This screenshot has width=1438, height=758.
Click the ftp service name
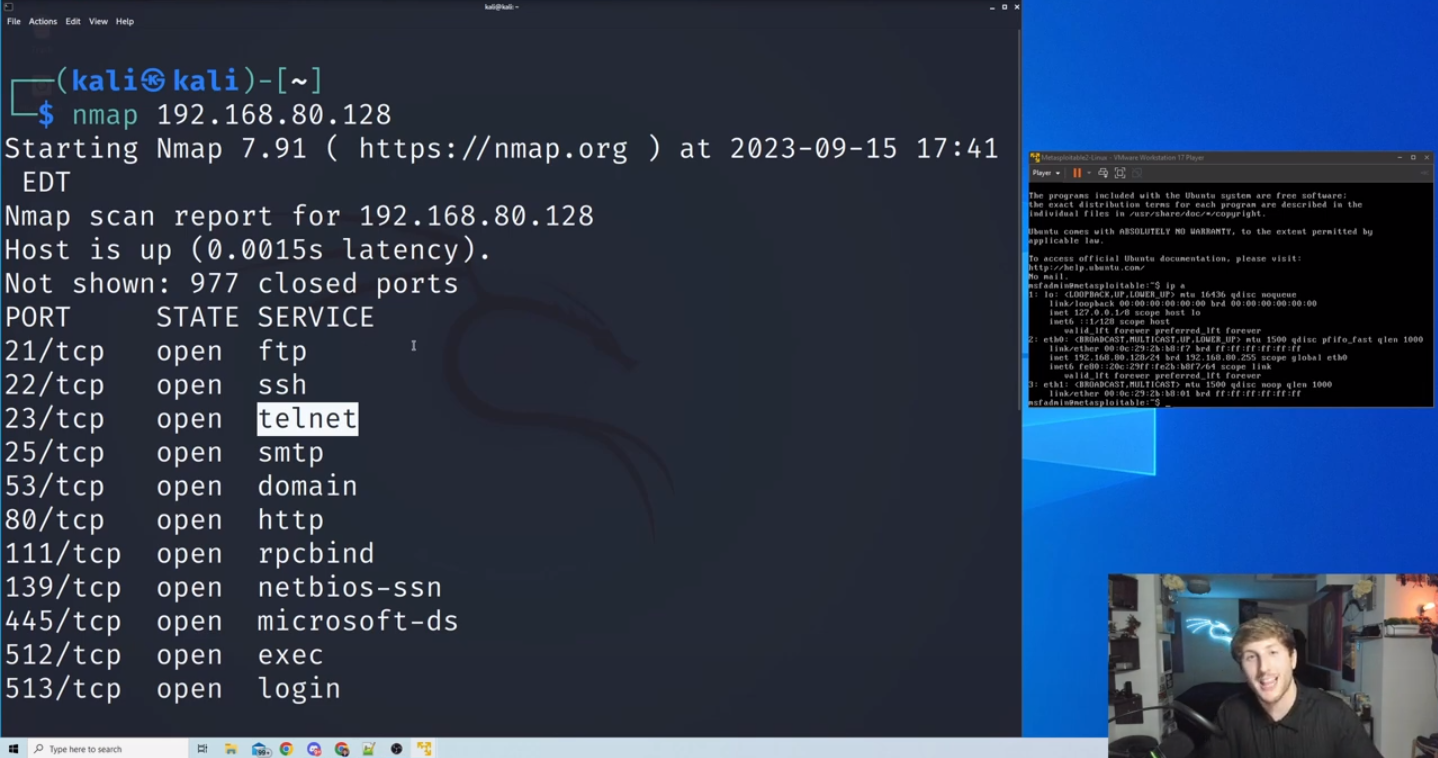coord(282,351)
